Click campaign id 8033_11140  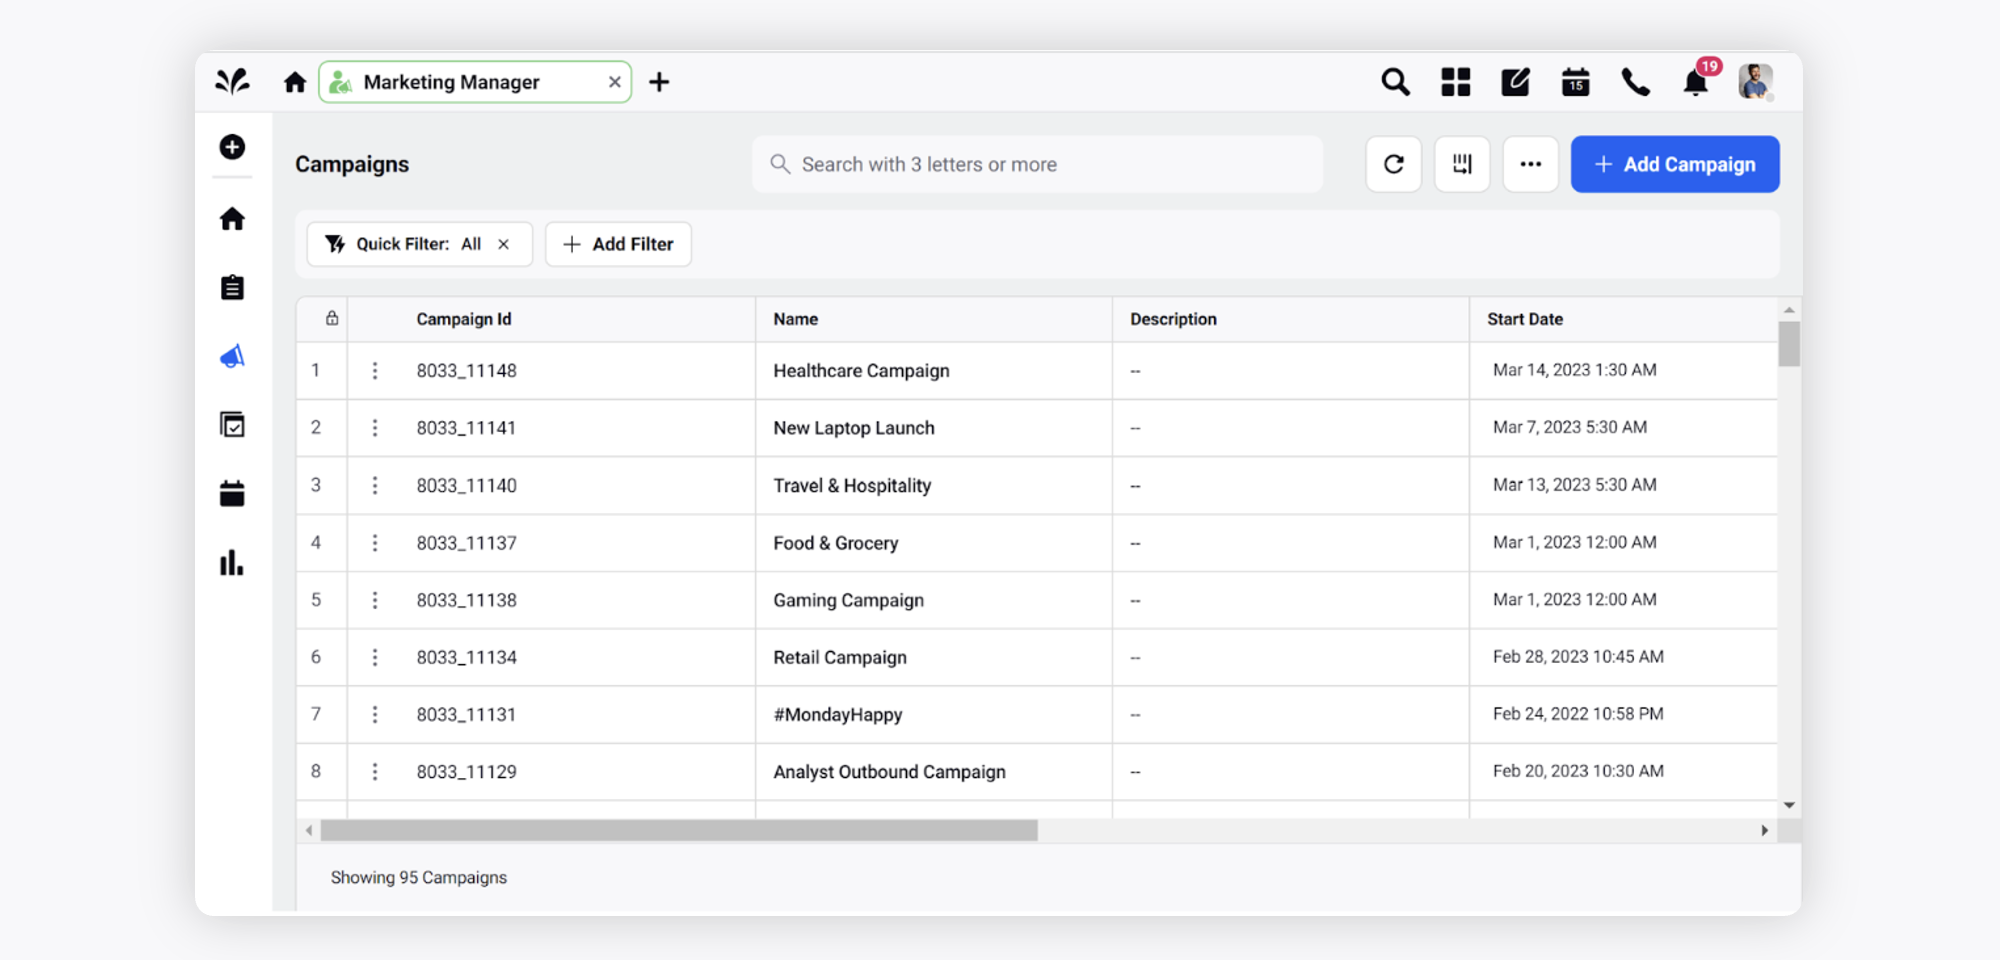click(x=466, y=485)
